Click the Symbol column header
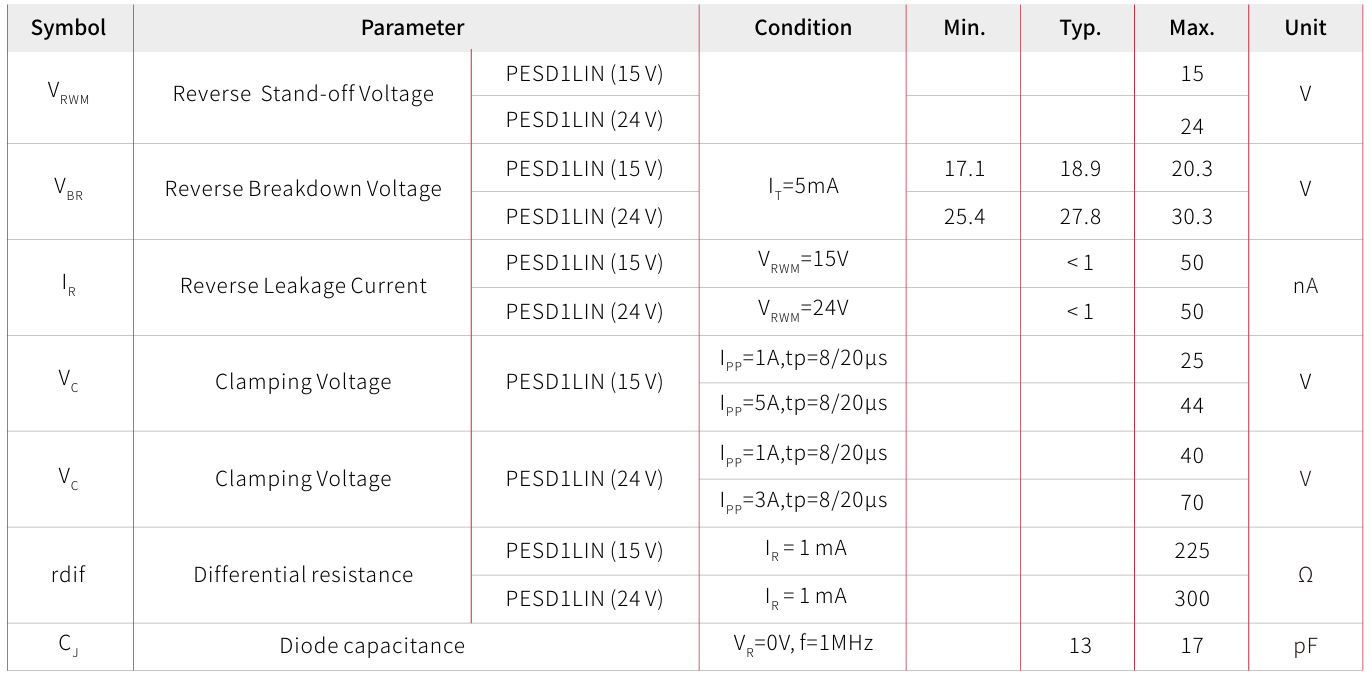Image resolution: width=1372 pixels, height=680 pixels. pyautogui.click(x=68, y=28)
